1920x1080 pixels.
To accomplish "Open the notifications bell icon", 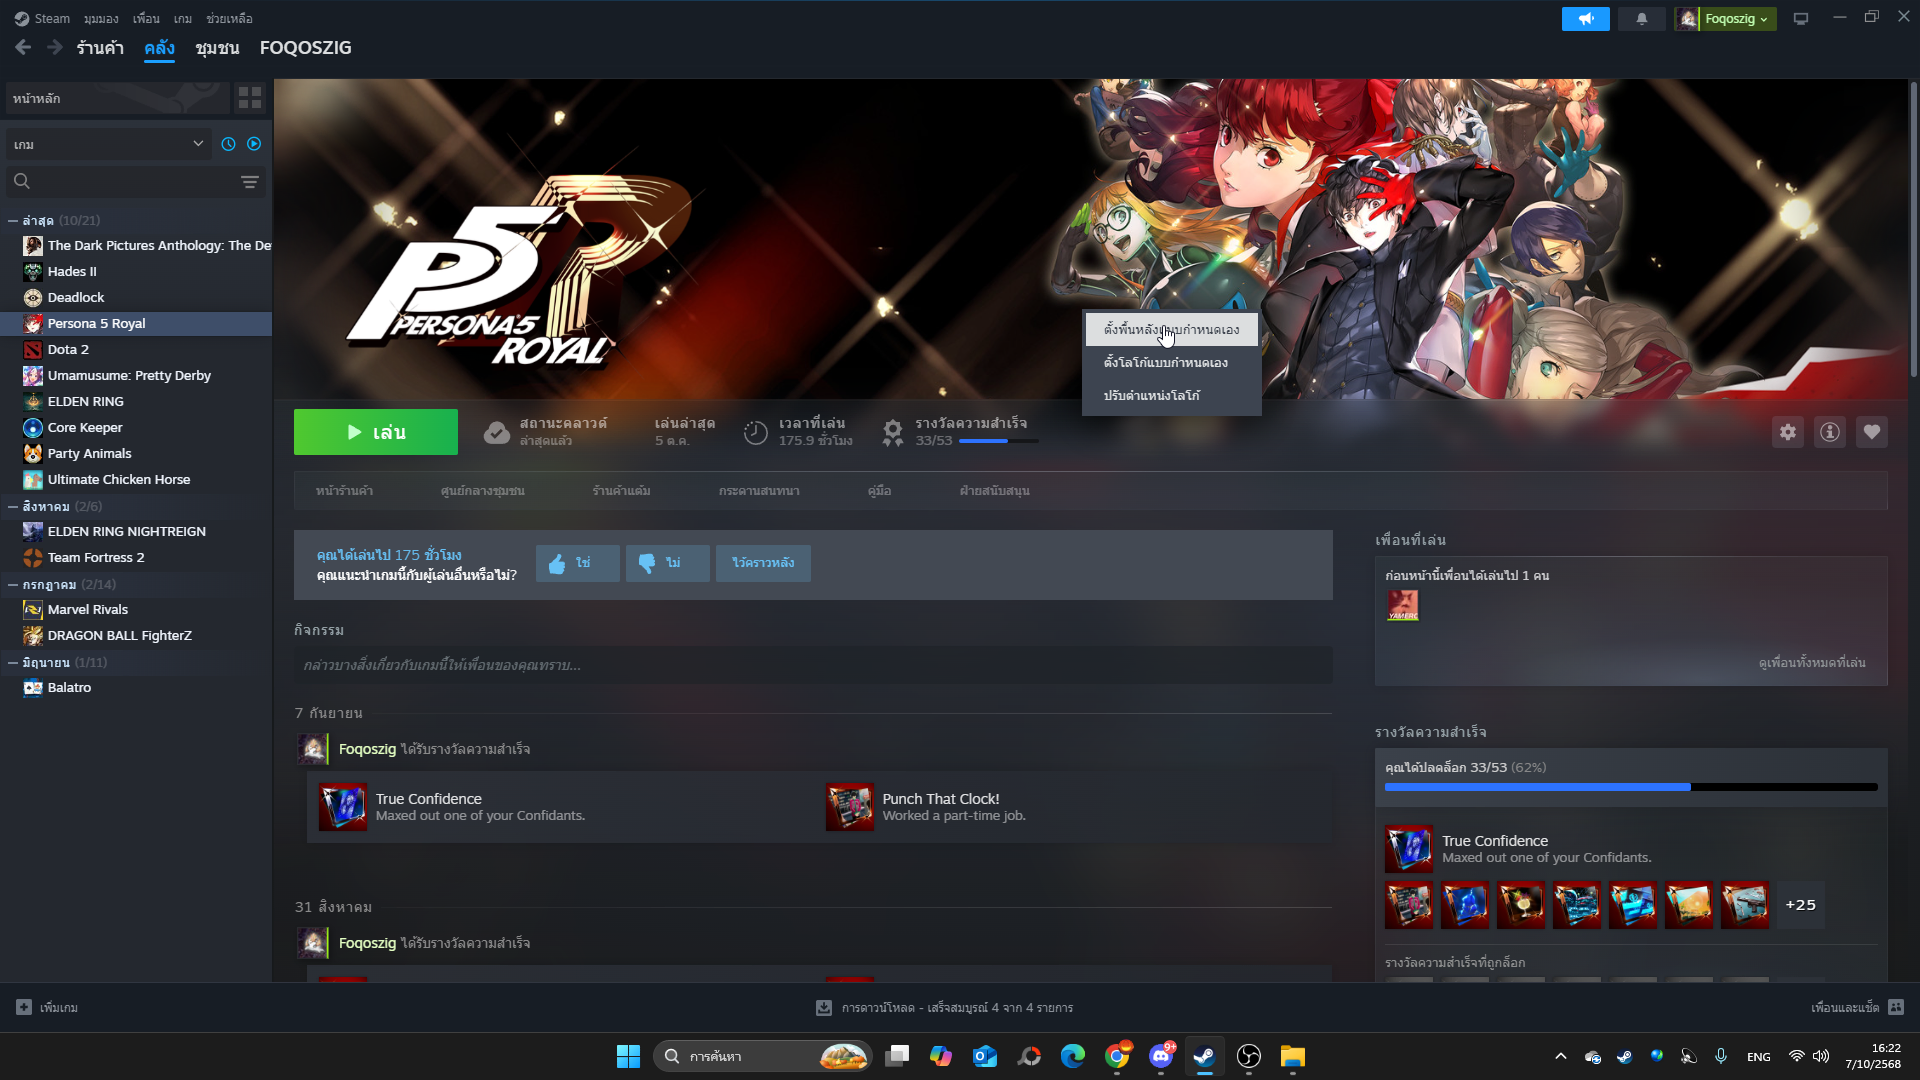I will click(x=1641, y=19).
